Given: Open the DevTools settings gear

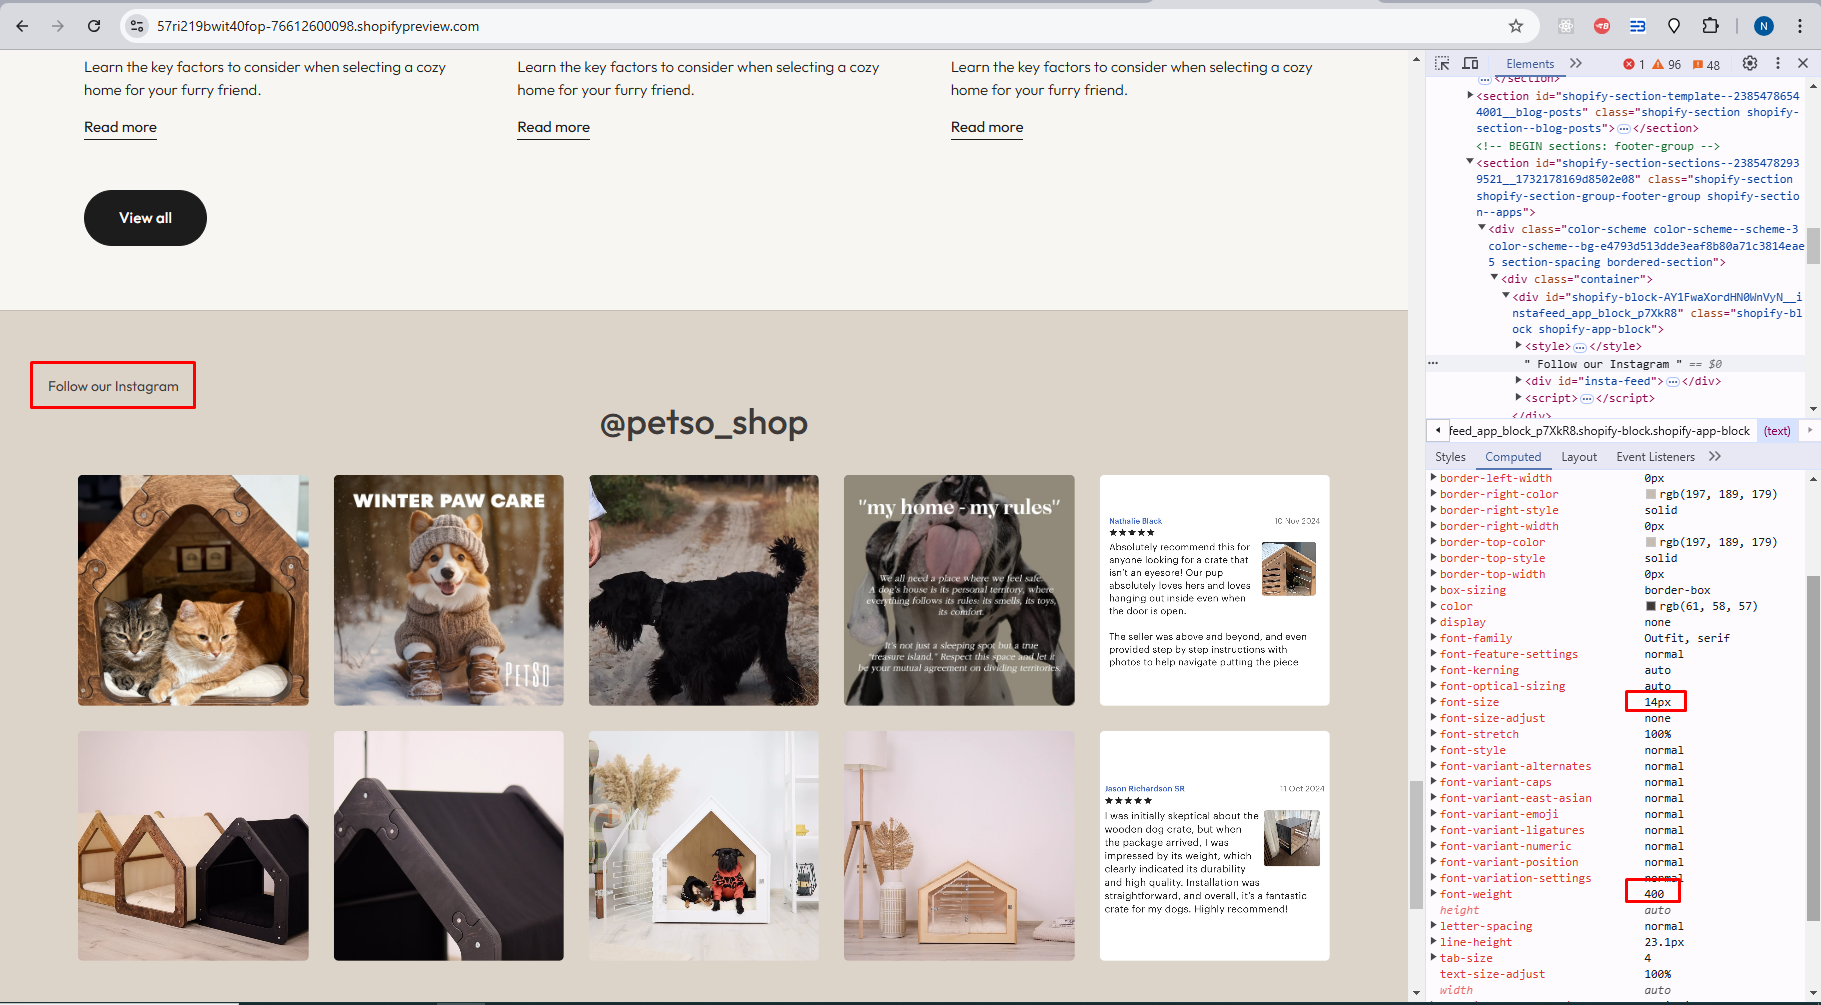Looking at the screenshot, I should coord(1750,63).
